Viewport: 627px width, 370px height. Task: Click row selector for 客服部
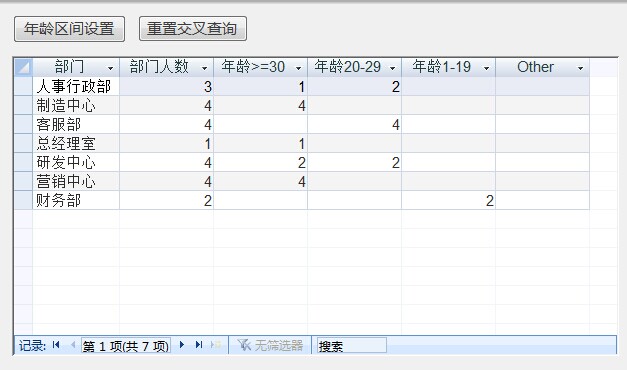pyautogui.click(x=23, y=124)
